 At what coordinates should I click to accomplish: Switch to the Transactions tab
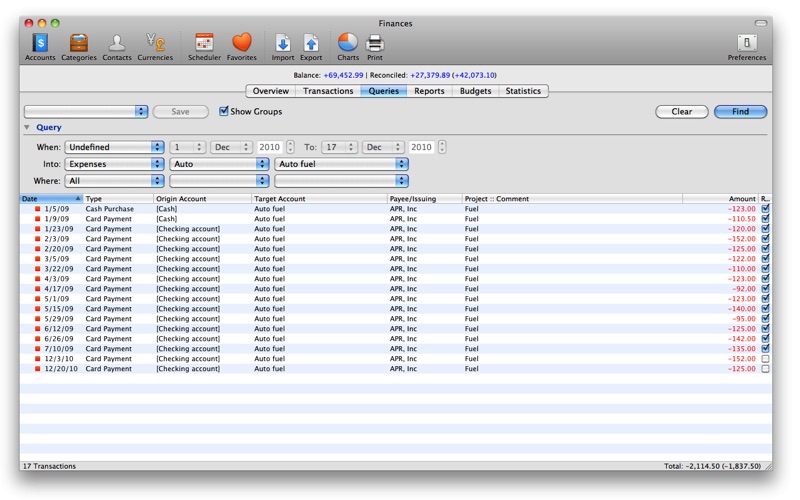click(328, 91)
